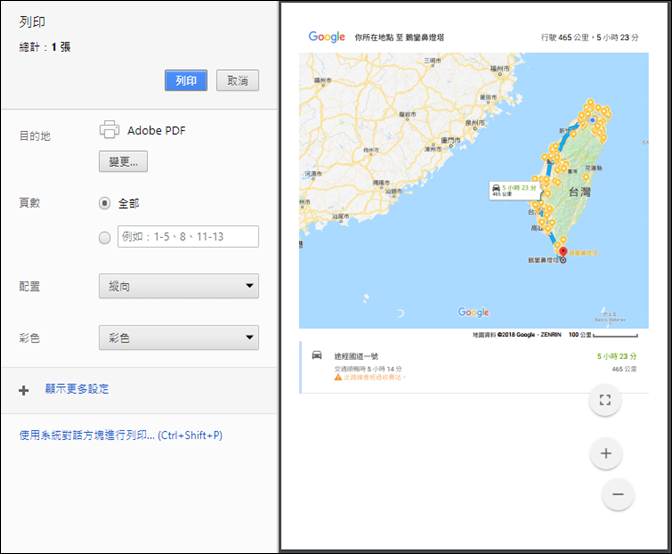
Task: Click the route time bubble on the map
Action: tap(515, 190)
